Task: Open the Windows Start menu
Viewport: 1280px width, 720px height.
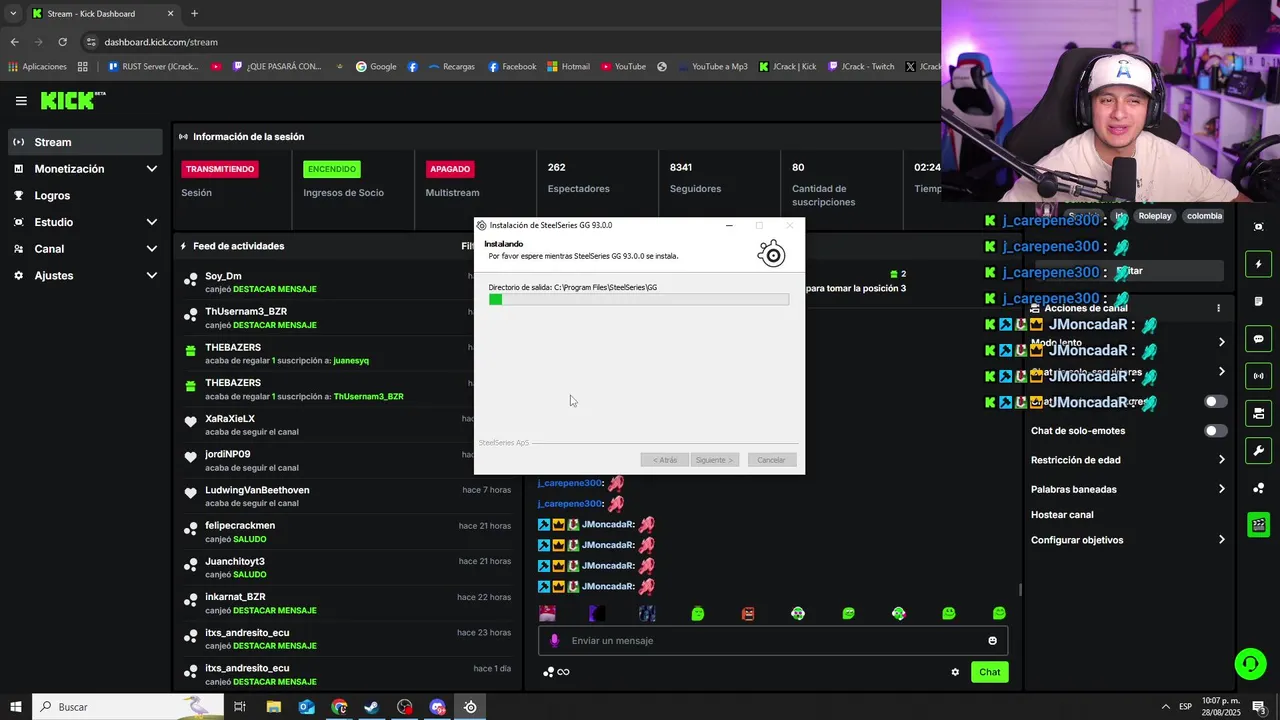Action: point(15,707)
